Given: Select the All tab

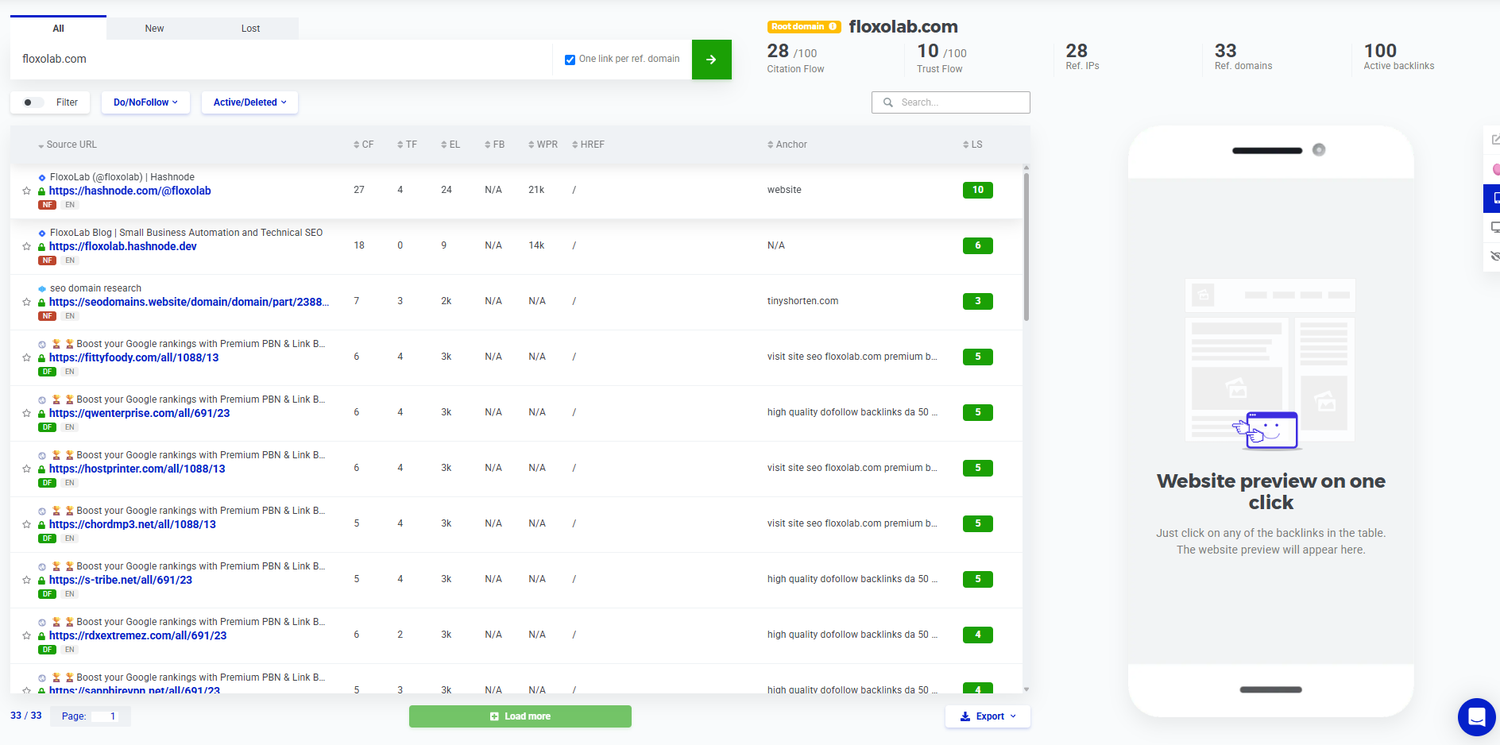Looking at the screenshot, I should coord(58,28).
